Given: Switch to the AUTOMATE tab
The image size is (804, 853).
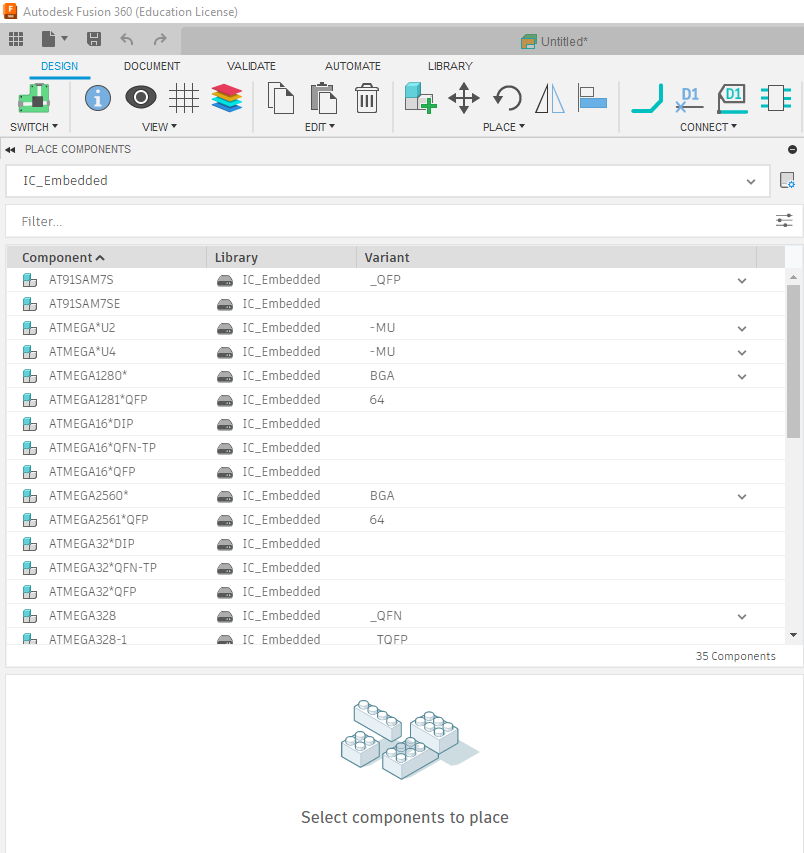Looking at the screenshot, I should click(352, 66).
